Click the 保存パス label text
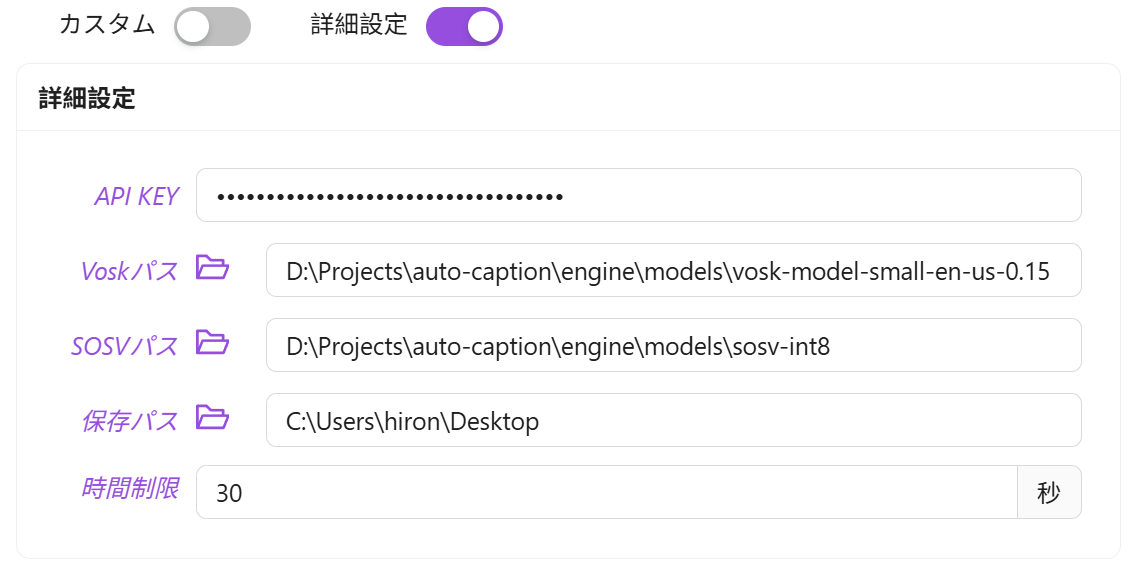This screenshot has height=570, width=1141. [x=130, y=421]
